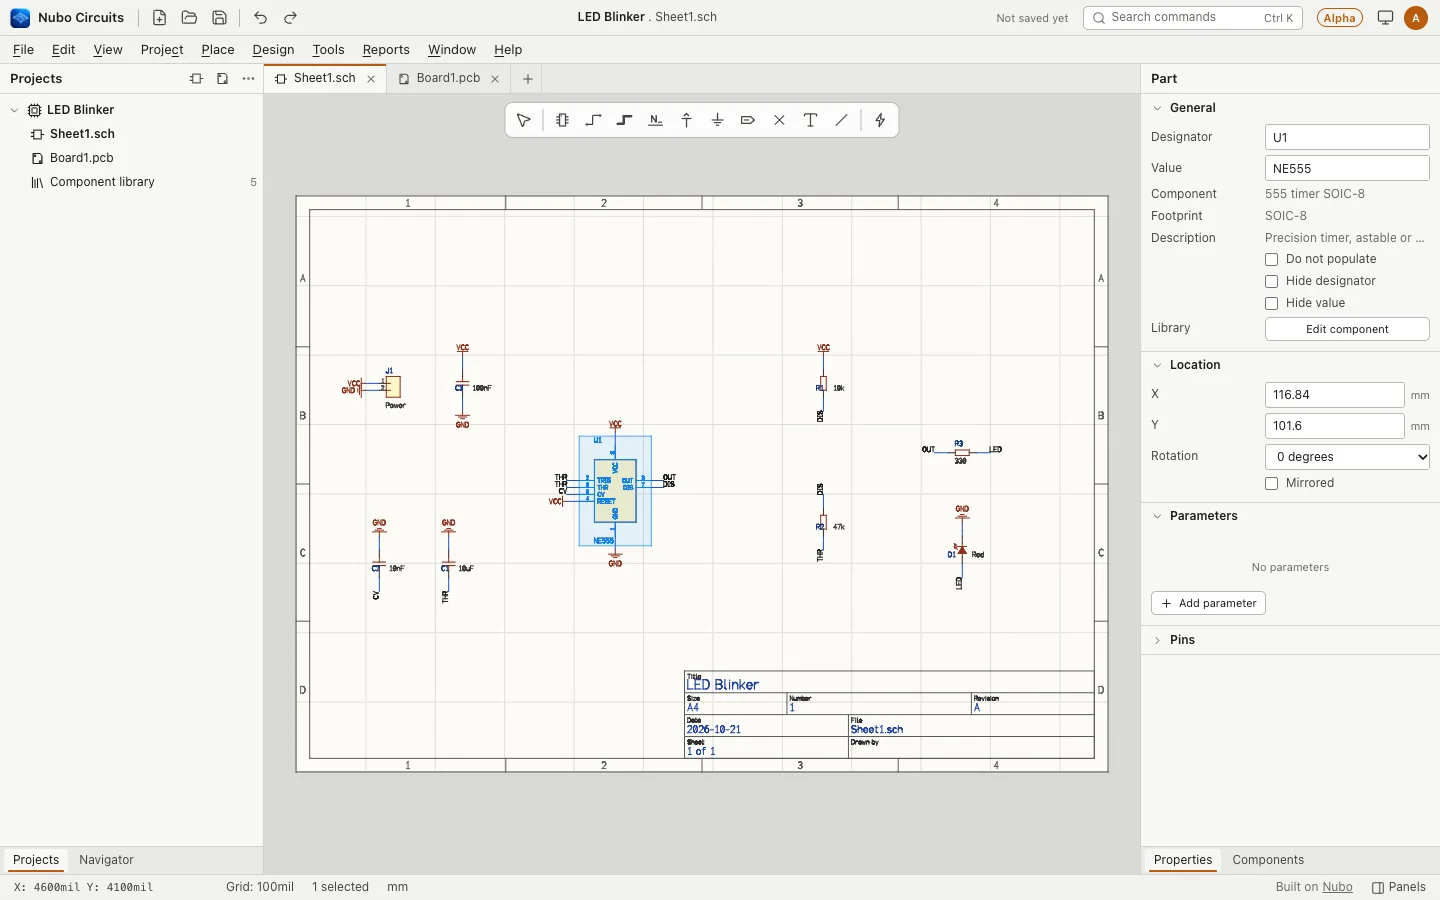Switch to the Board1.pcb tab
This screenshot has height=900, width=1440.
click(448, 78)
